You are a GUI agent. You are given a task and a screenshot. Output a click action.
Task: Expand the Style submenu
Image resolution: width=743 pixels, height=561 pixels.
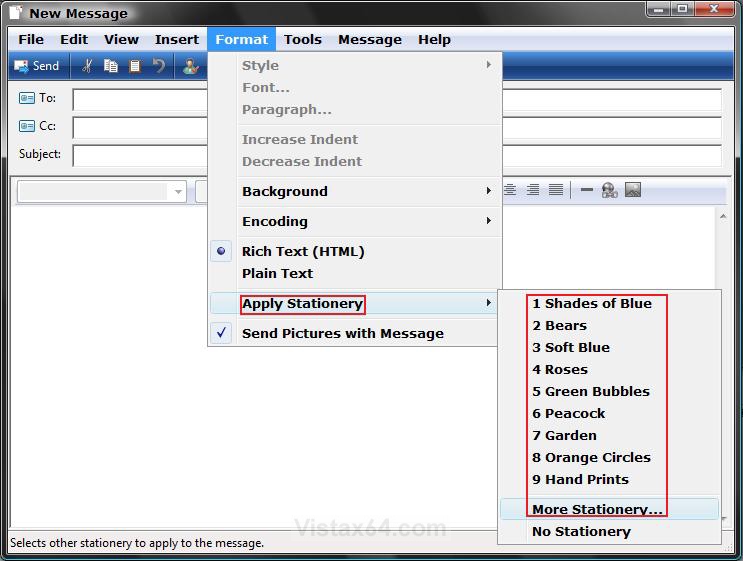coord(355,65)
